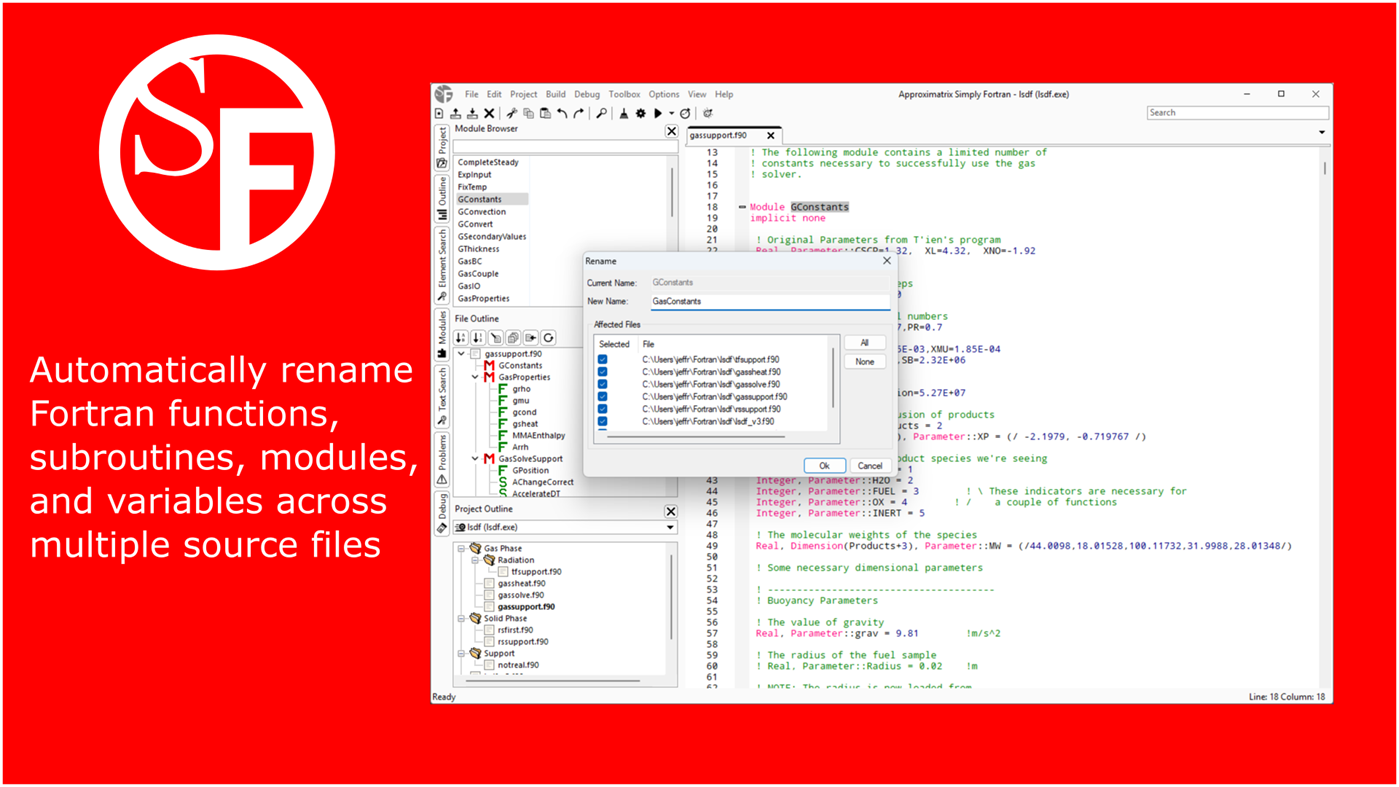The height and width of the screenshot is (787, 1399).
Task: Click the New file toolbar icon
Action: pos(439,114)
